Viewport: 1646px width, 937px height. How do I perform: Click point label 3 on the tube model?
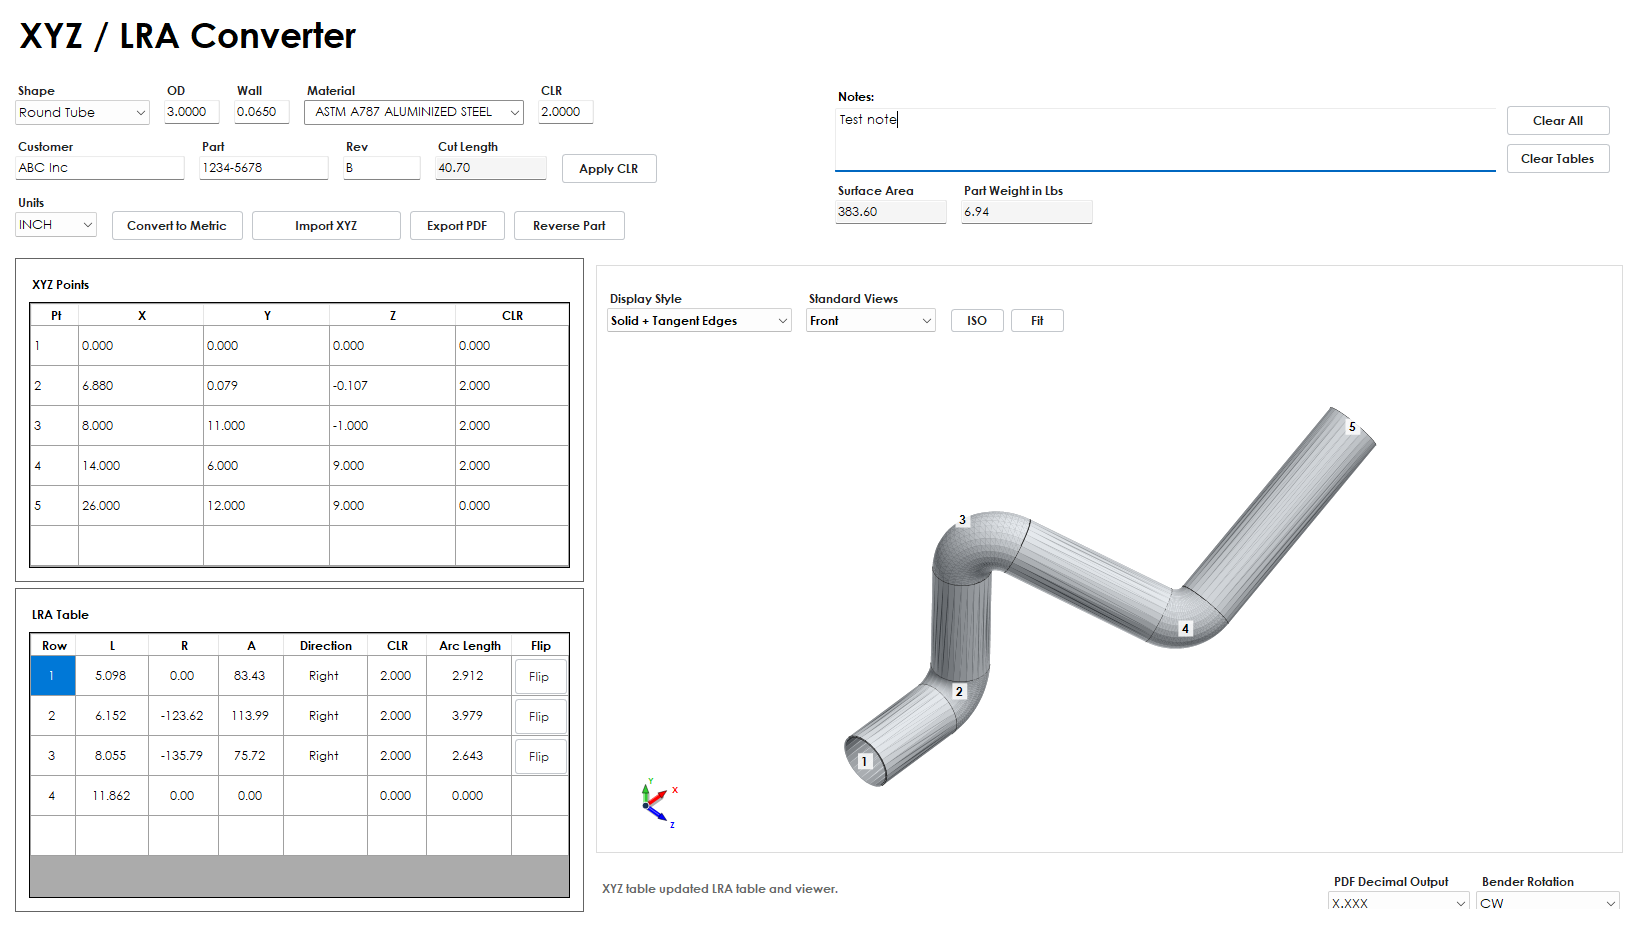pyautogui.click(x=963, y=520)
